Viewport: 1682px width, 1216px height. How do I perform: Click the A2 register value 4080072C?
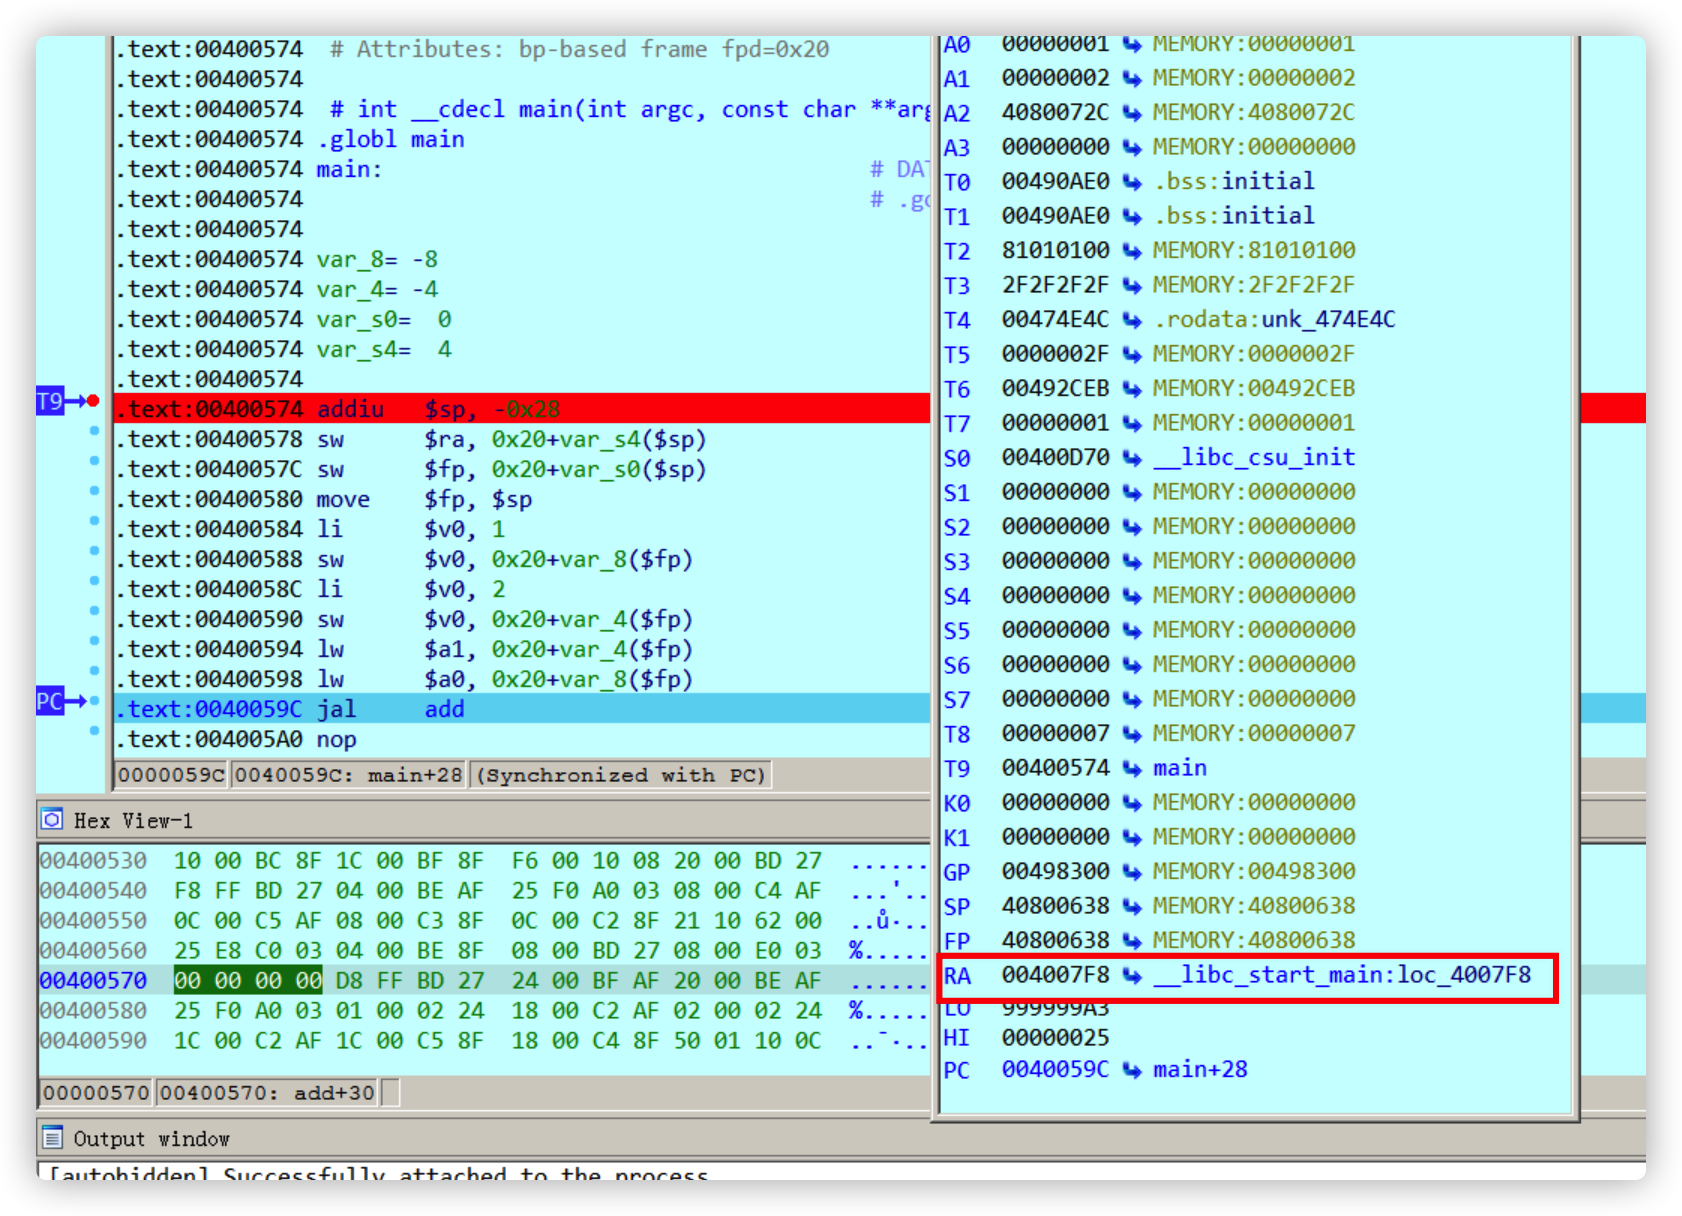[1055, 113]
